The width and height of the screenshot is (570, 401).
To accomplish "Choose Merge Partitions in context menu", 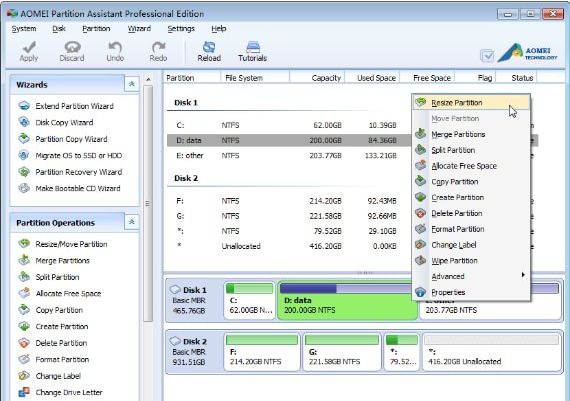I will pyautogui.click(x=471, y=134).
